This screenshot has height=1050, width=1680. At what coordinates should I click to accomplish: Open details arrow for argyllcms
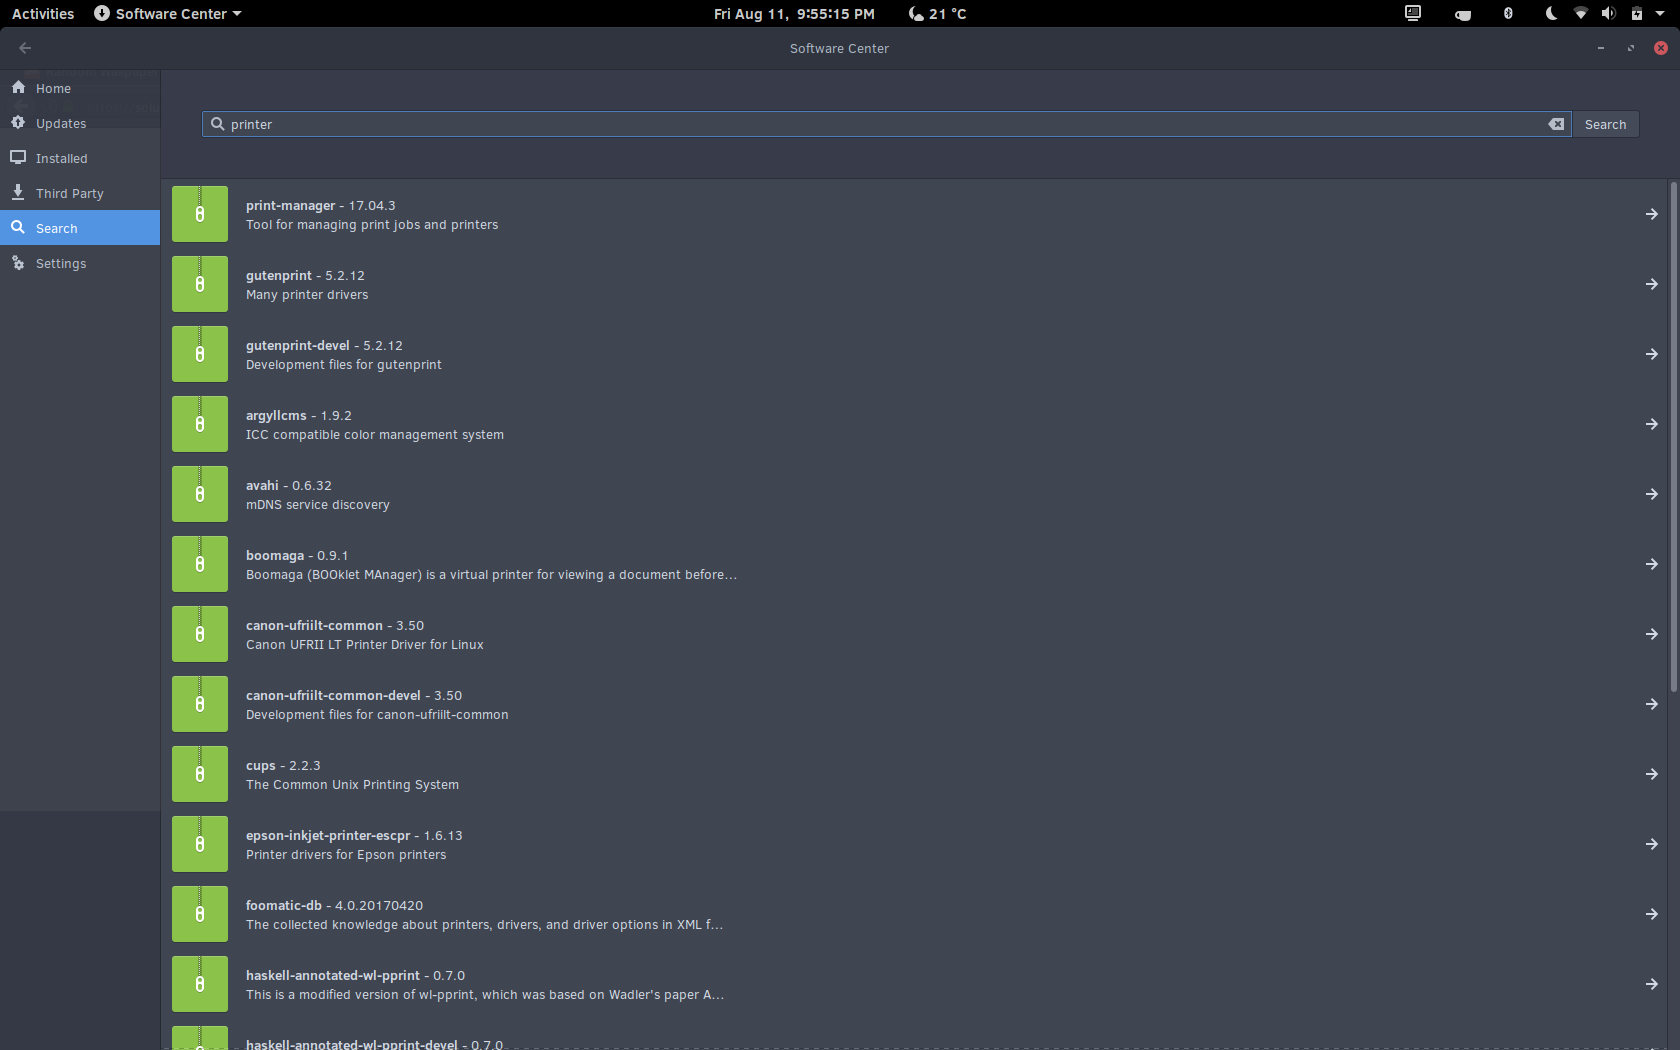1651,424
